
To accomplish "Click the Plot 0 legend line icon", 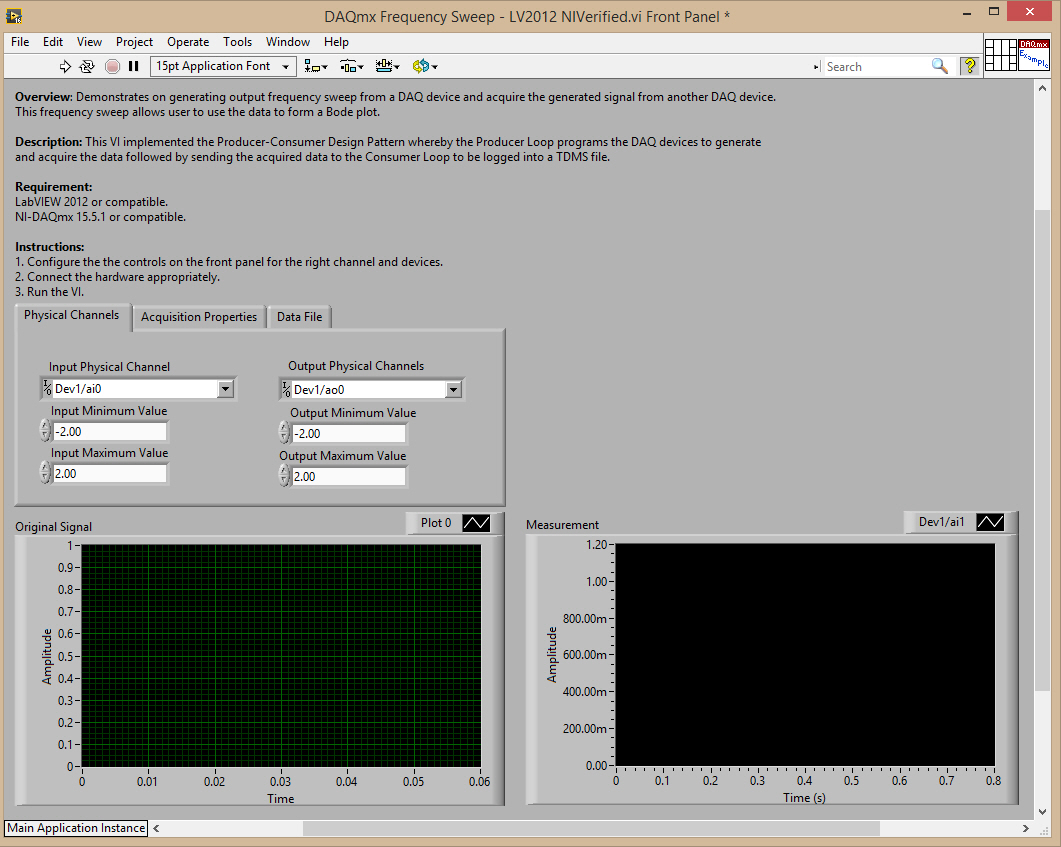I will click(476, 523).
